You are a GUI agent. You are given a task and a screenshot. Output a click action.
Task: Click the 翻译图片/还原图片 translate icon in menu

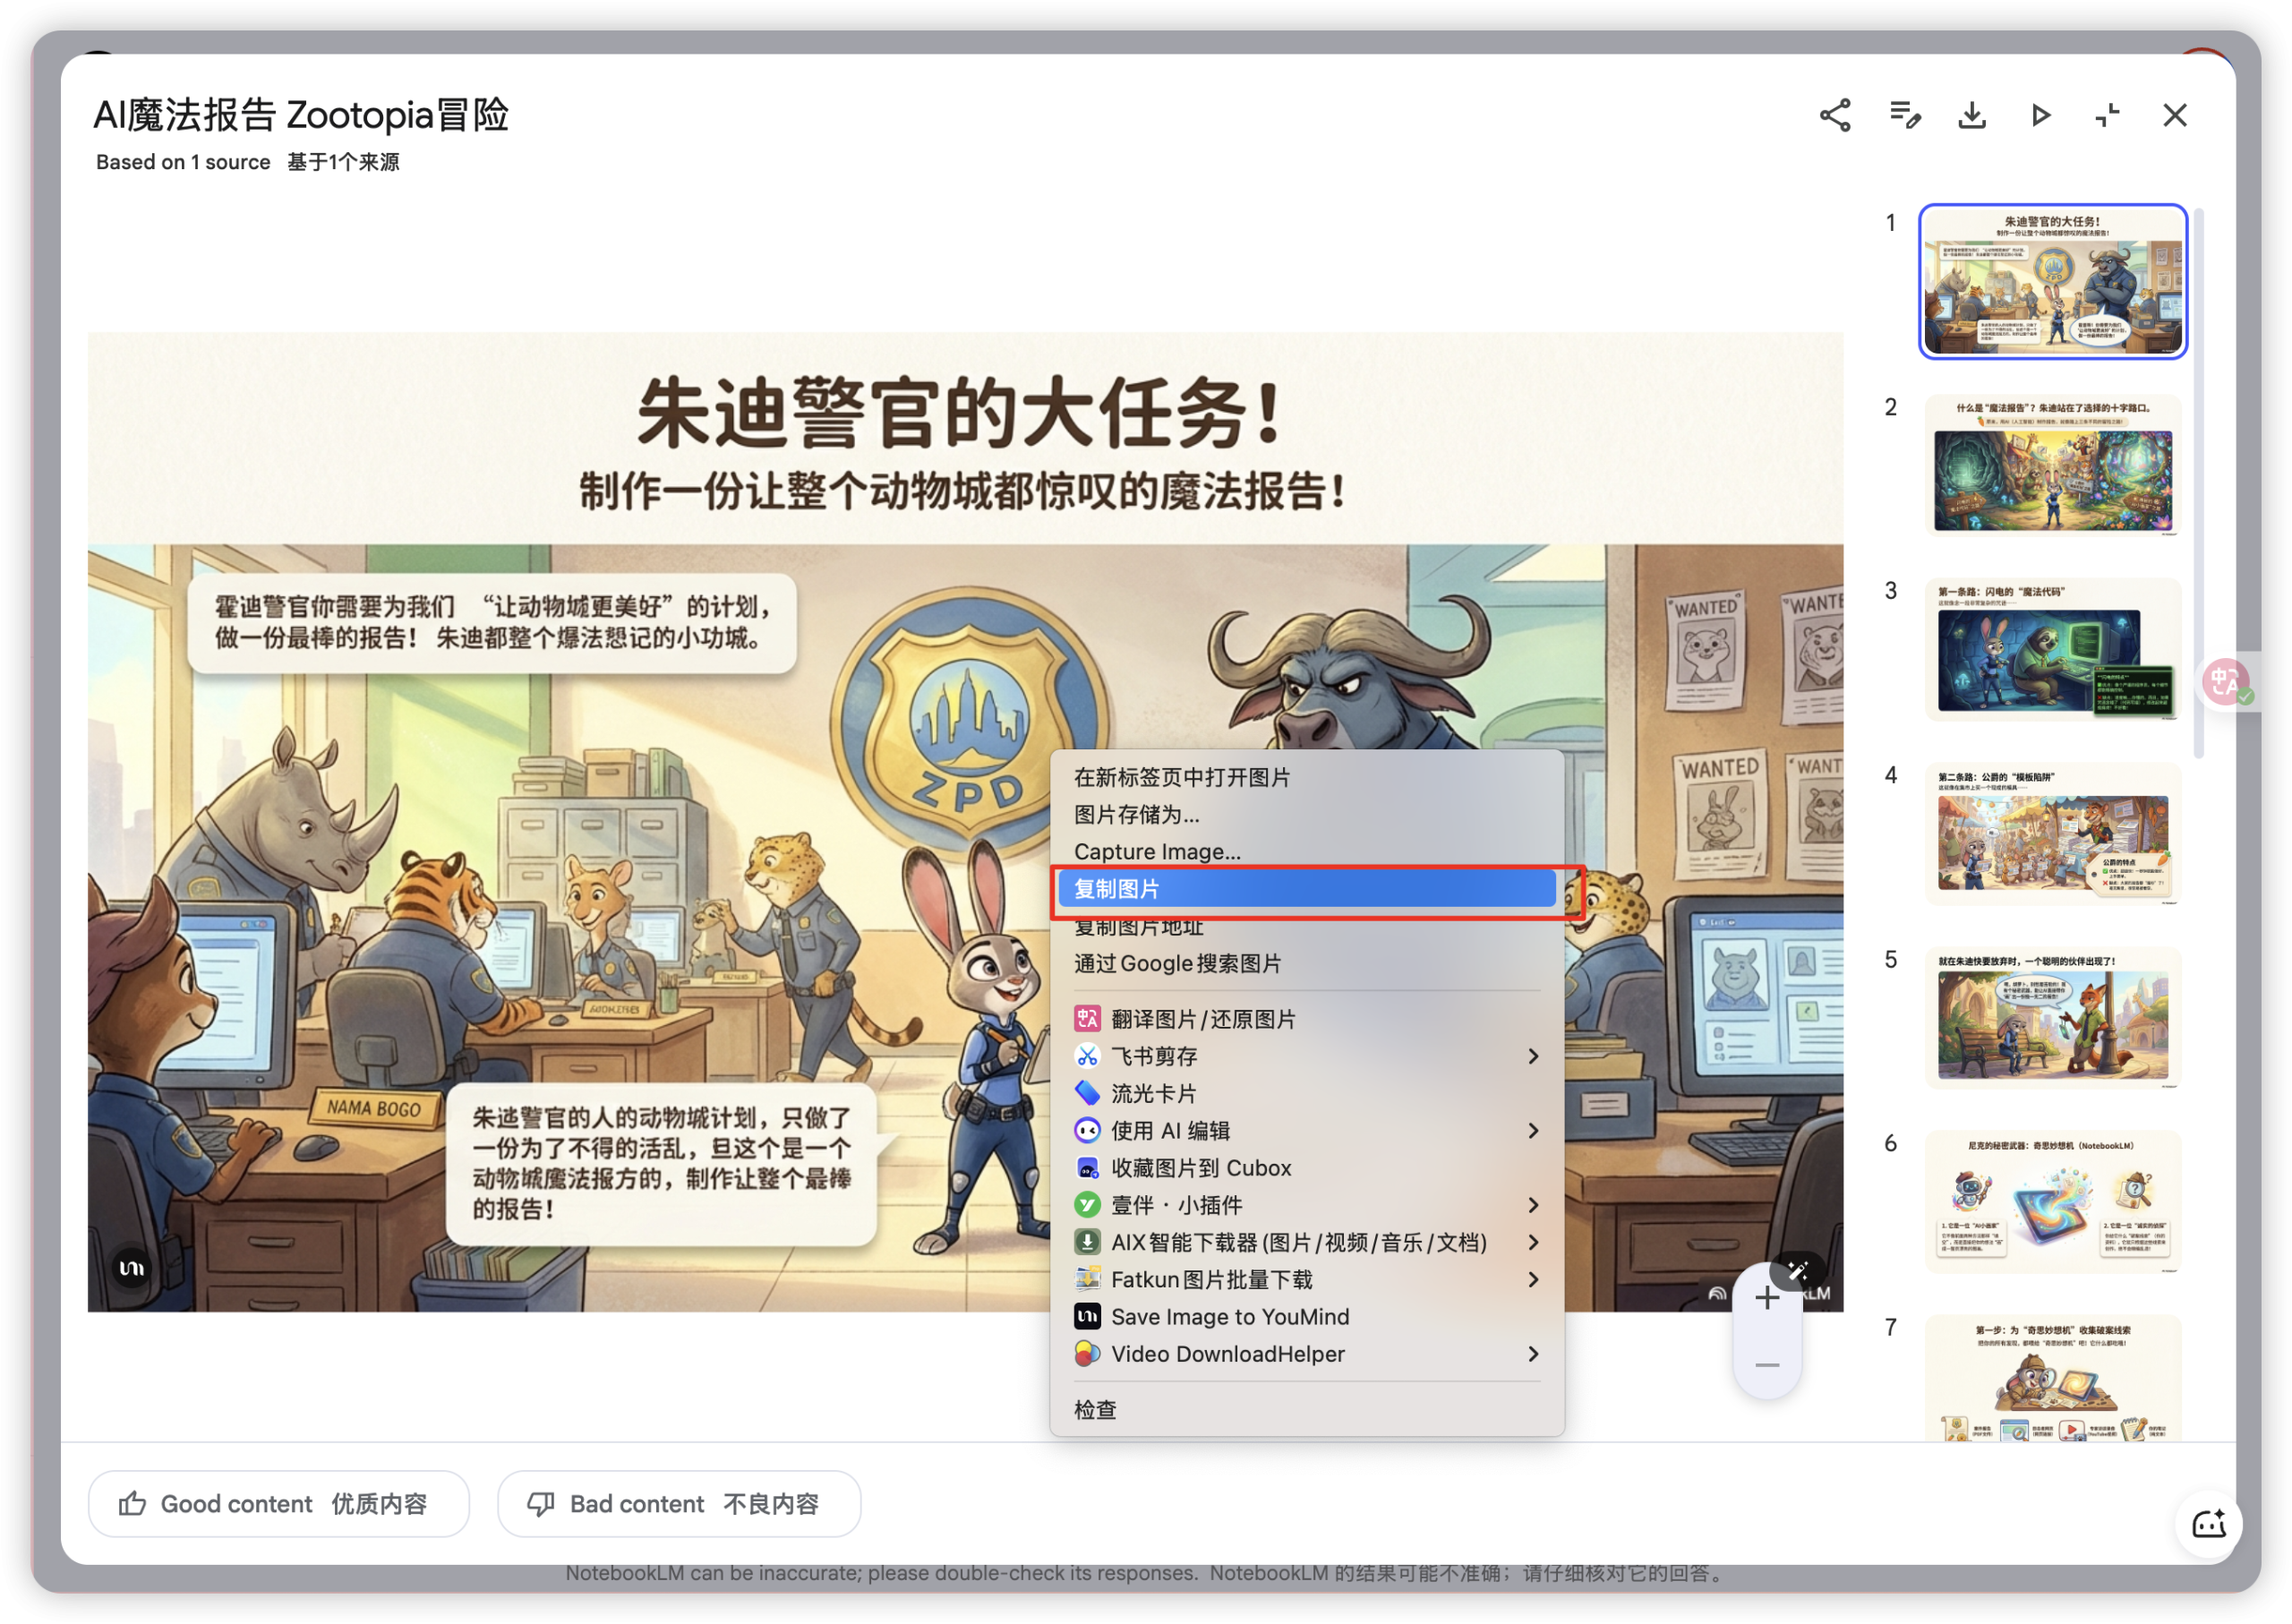(x=1087, y=1018)
